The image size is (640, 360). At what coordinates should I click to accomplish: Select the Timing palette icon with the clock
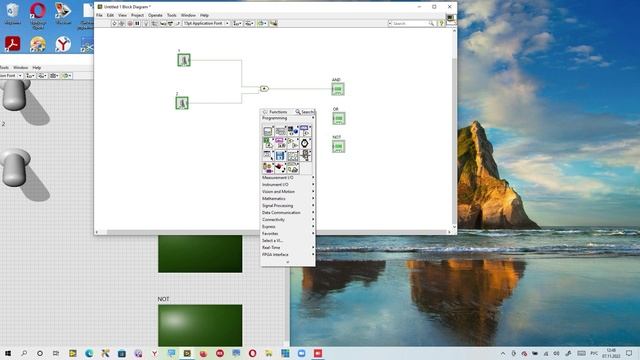305,143
